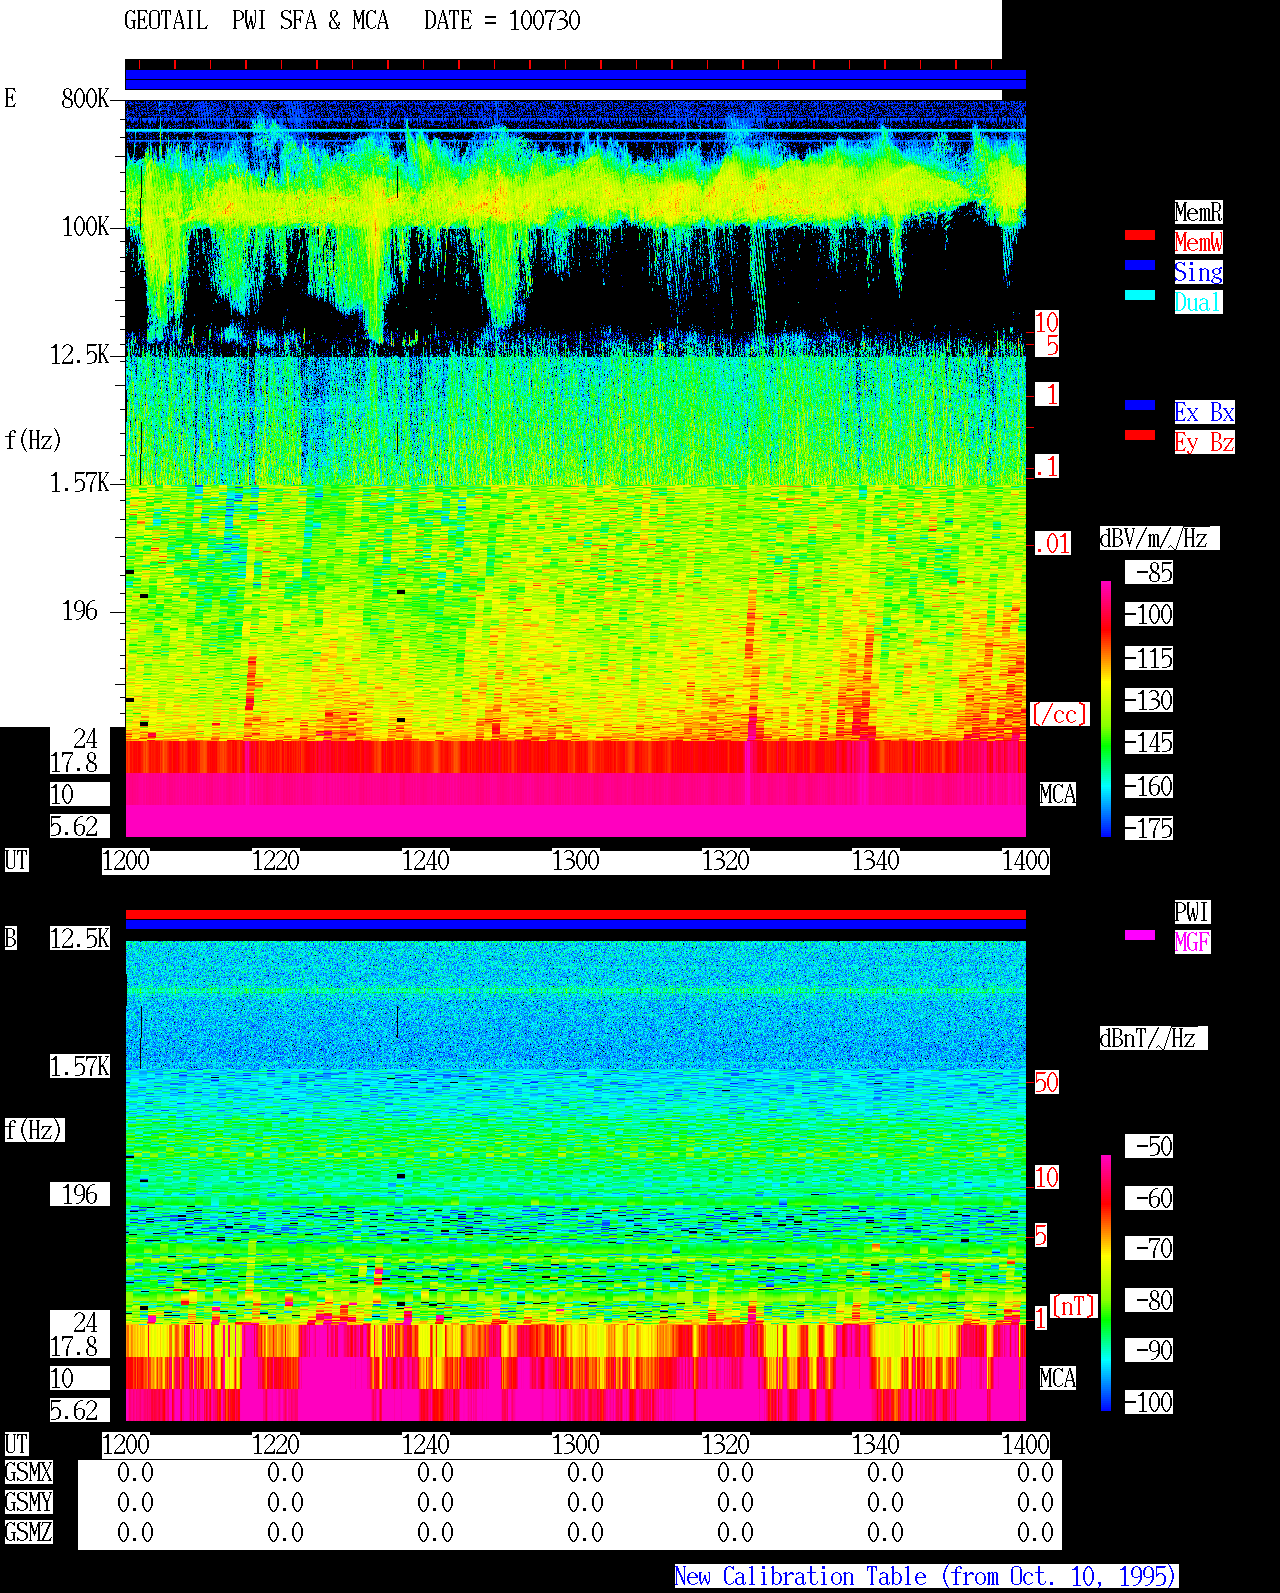1280x1593 pixels.
Task: Click the Ex Bx legend label
Action: (1204, 412)
